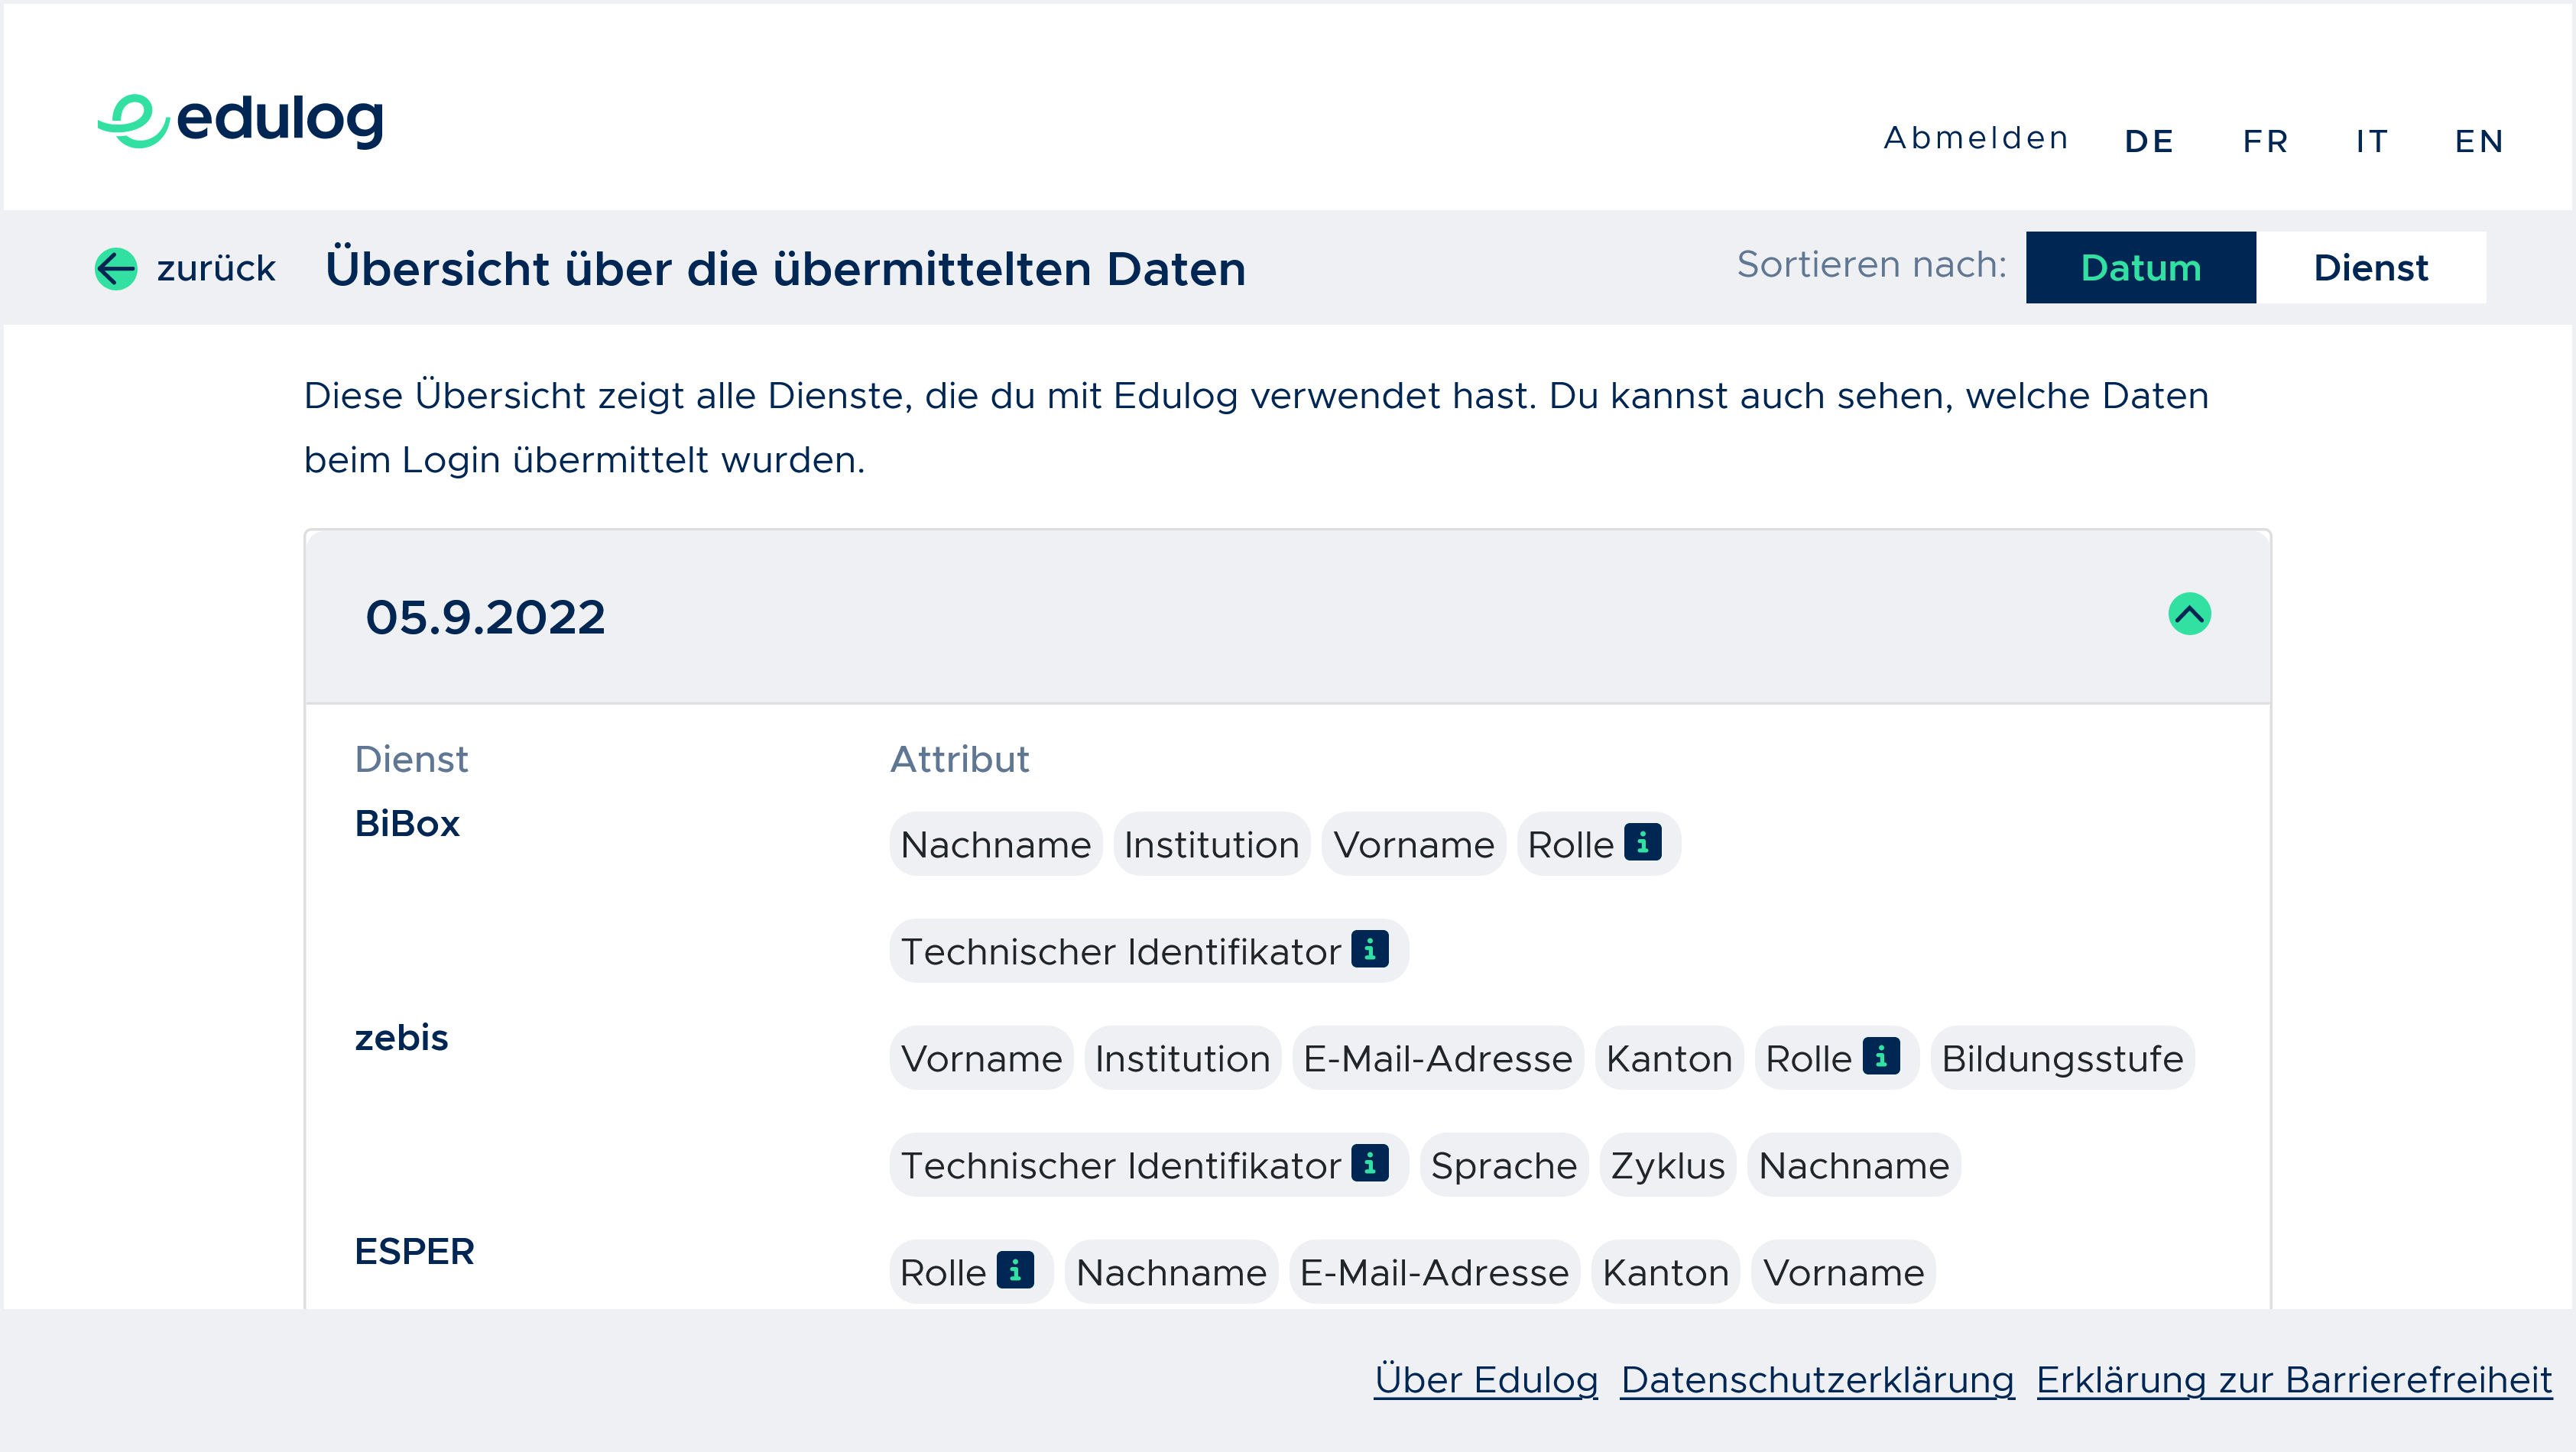Click BiBox Vorname attribute tag
Viewport: 2576px width, 1452px height.
pos(1413,844)
